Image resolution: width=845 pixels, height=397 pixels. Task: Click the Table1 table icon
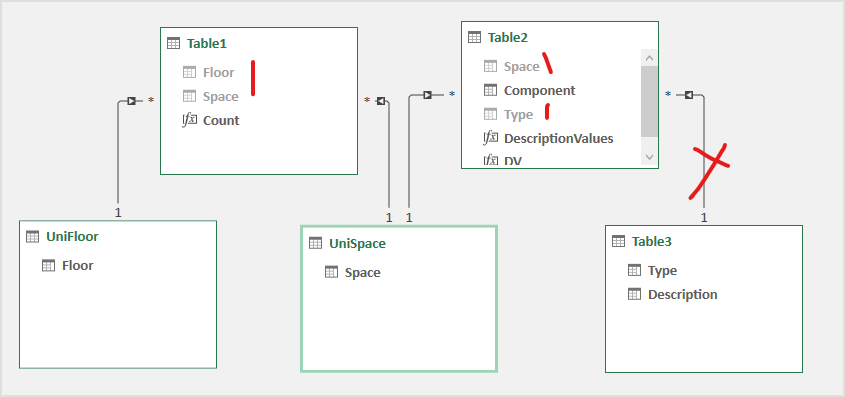(174, 44)
